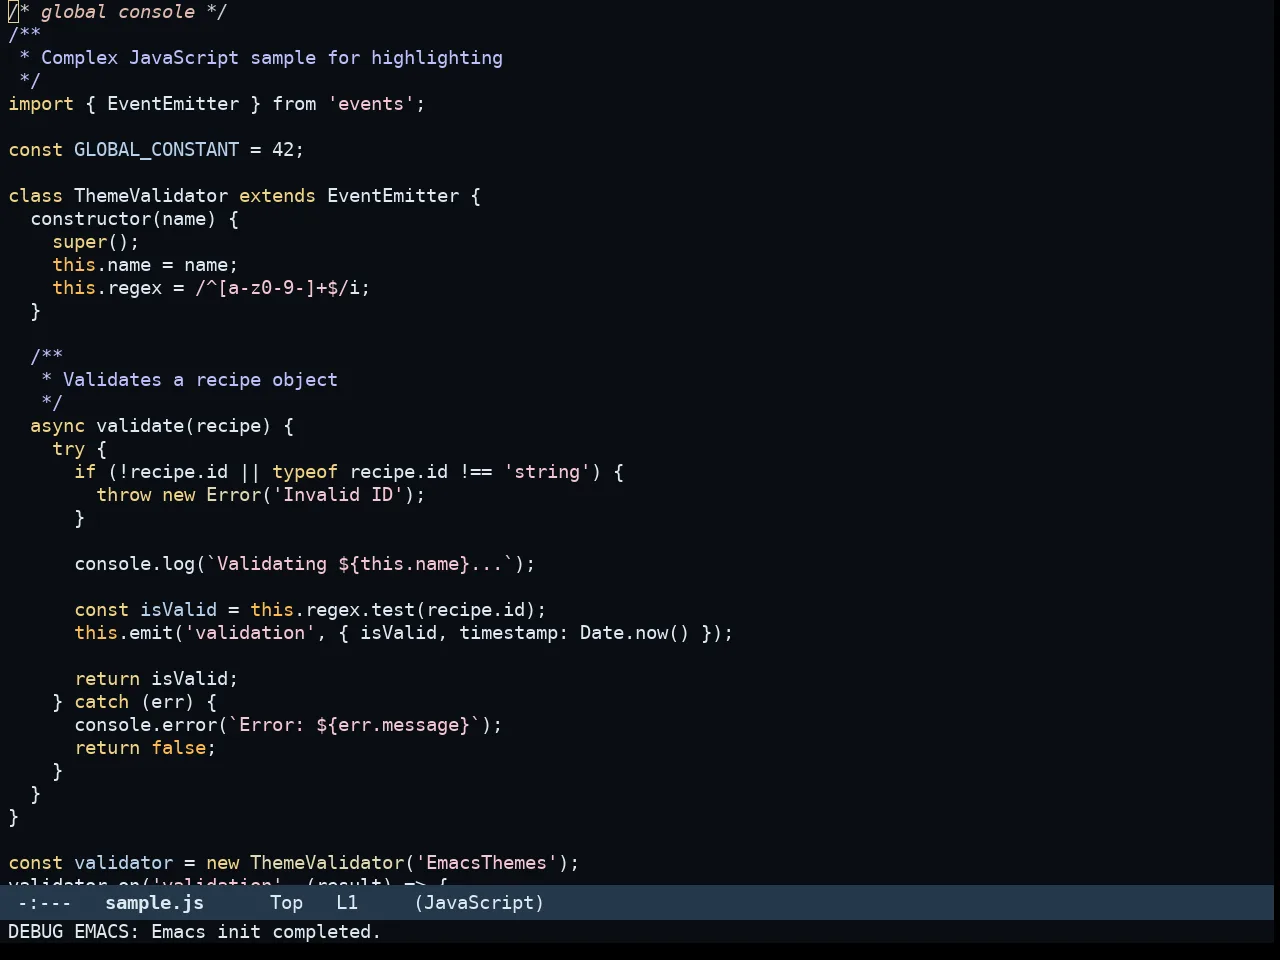Viewport: 1280px width, 960px height.
Task: Click this.name assignment line
Action: [145, 264]
